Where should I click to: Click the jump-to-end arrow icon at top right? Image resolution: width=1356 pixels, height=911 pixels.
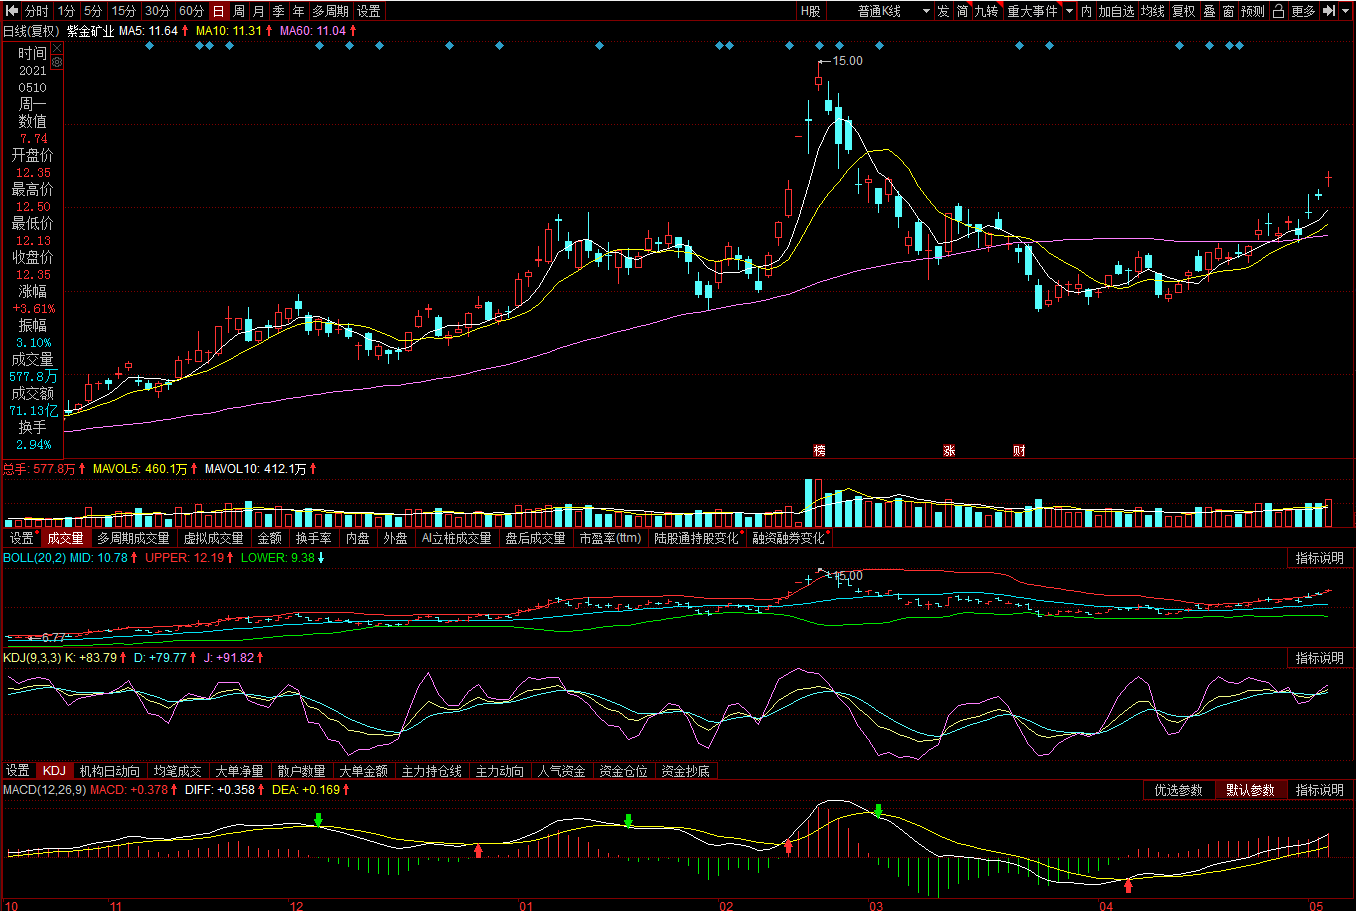1329,11
